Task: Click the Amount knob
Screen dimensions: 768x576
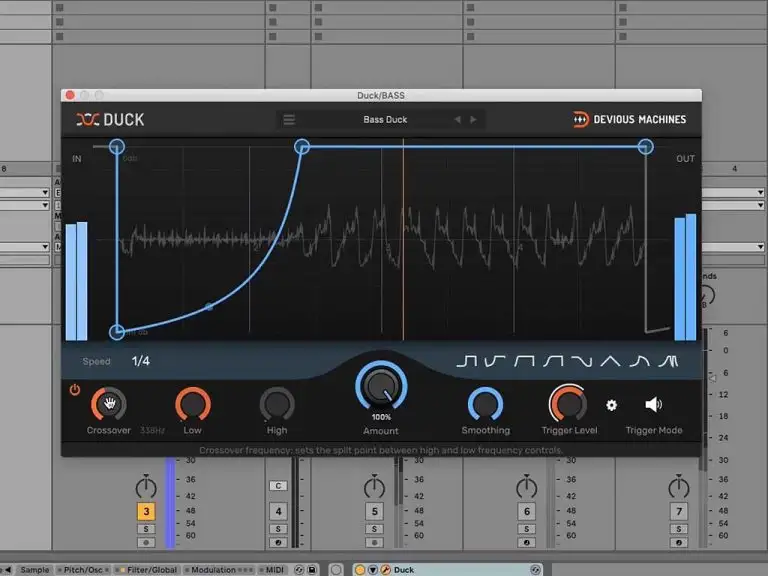Action: 381,386
